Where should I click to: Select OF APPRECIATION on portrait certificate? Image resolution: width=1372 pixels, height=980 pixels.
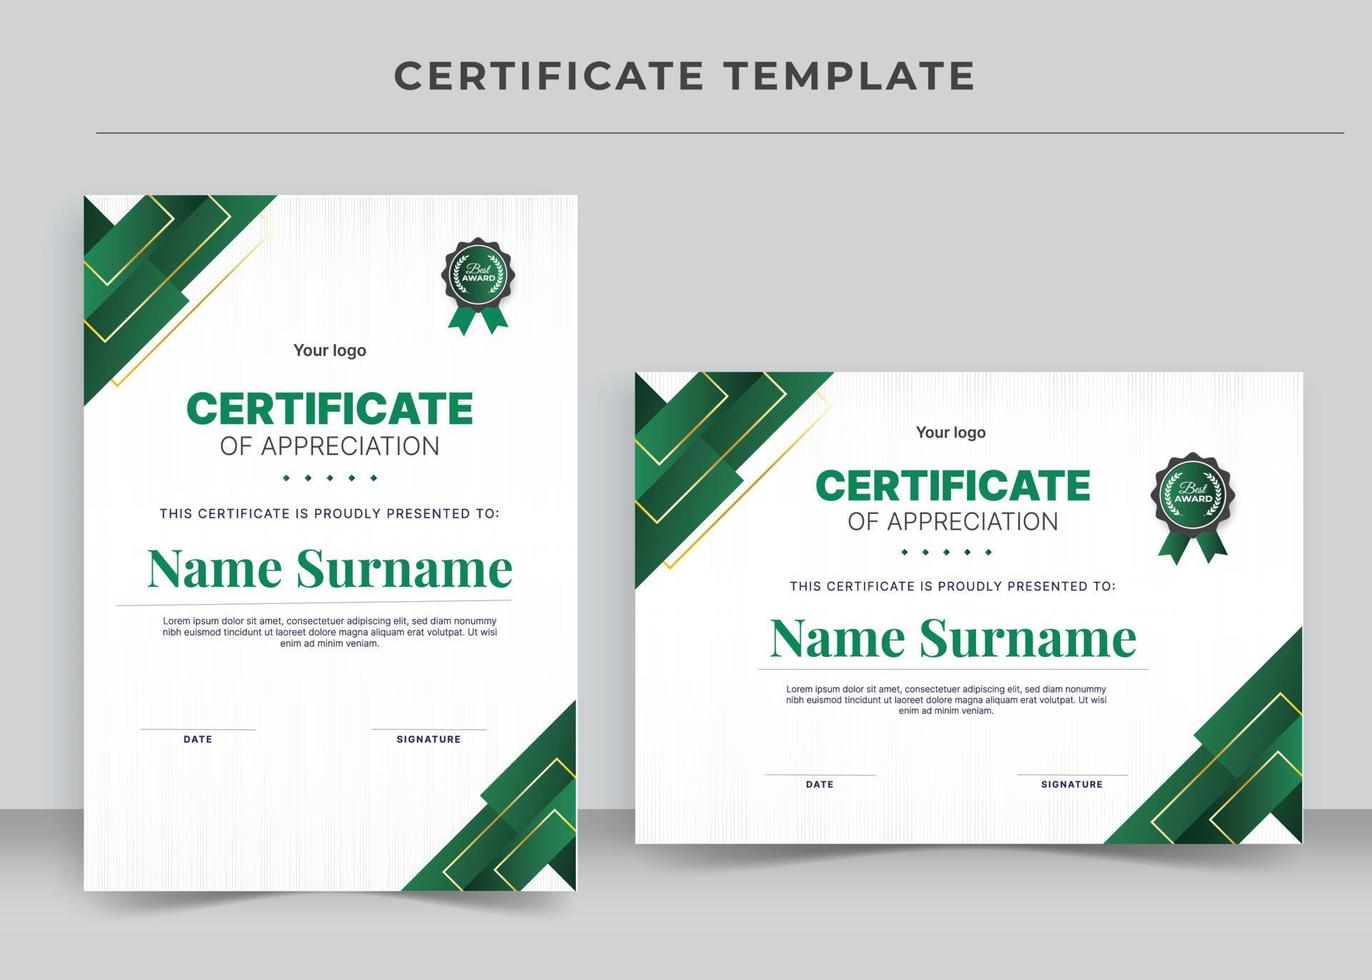pos(330,446)
